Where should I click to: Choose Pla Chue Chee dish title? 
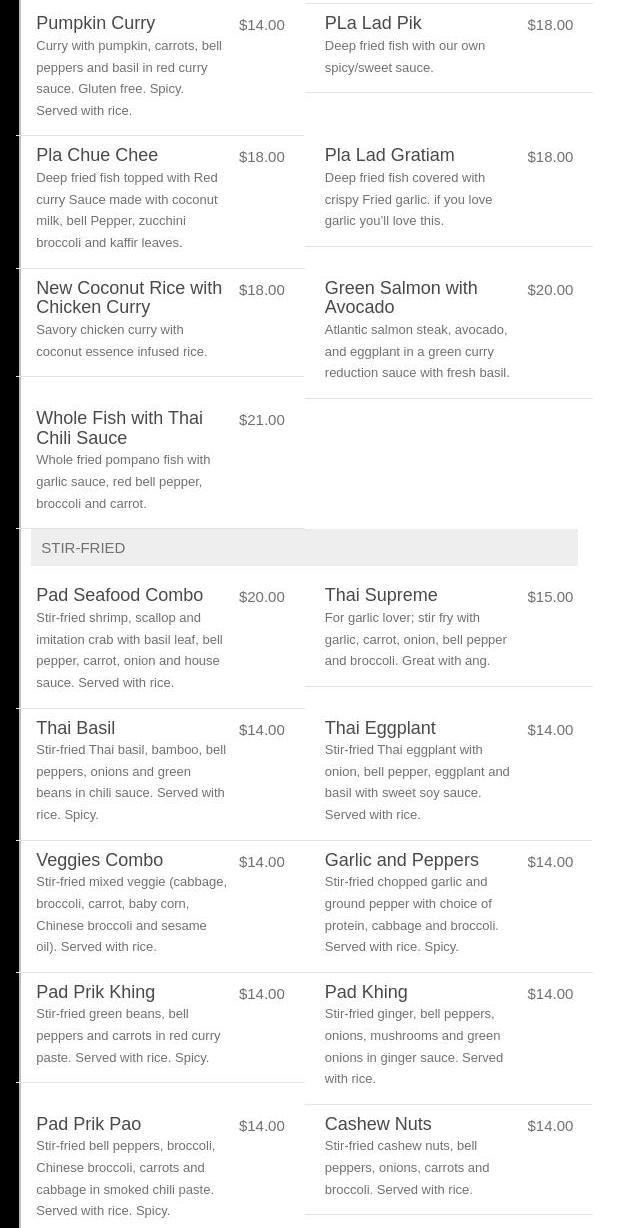(x=97, y=155)
